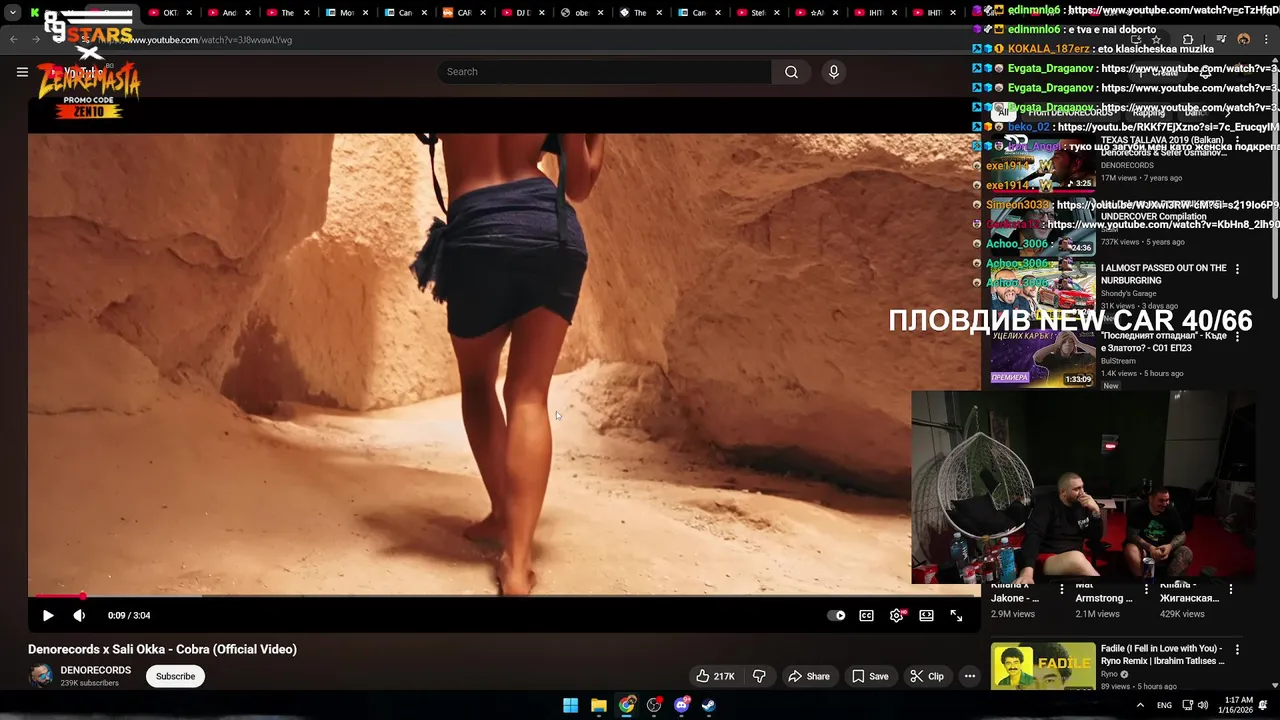This screenshot has height=720, width=1280.
Task: Open the Windows Start menu
Action: tap(570, 705)
